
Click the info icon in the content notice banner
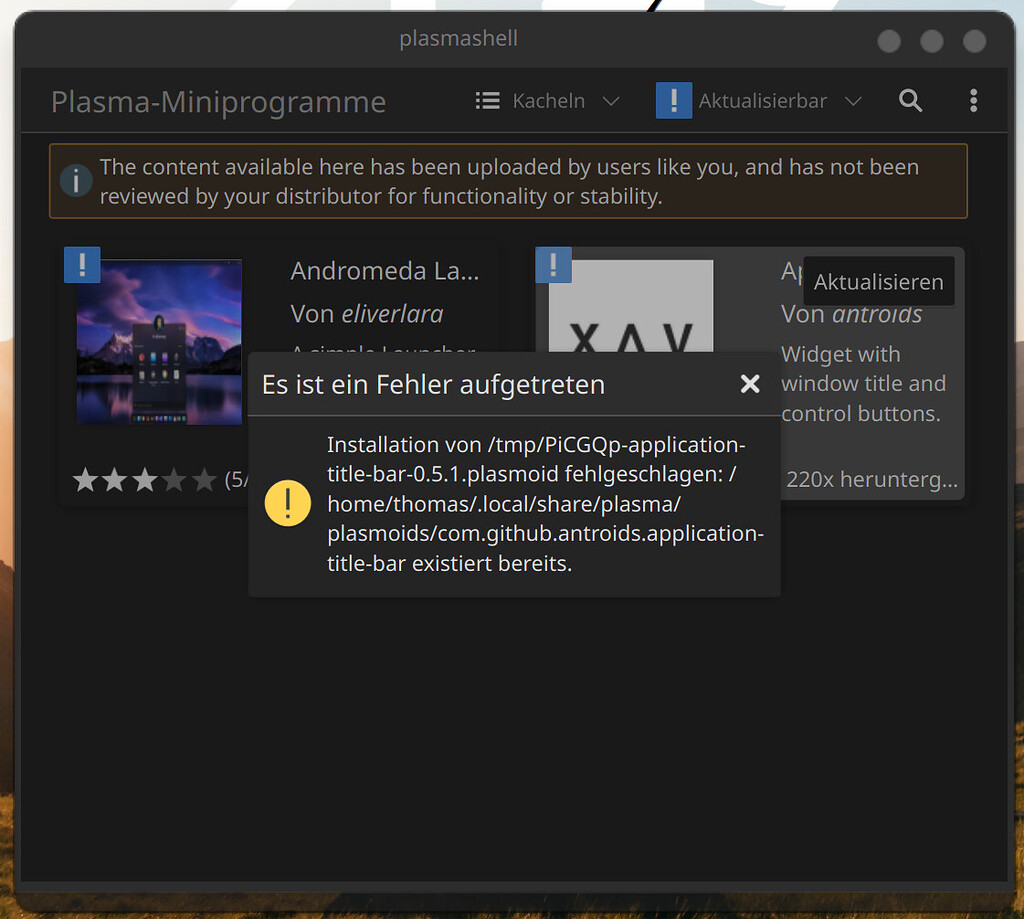coord(76,181)
